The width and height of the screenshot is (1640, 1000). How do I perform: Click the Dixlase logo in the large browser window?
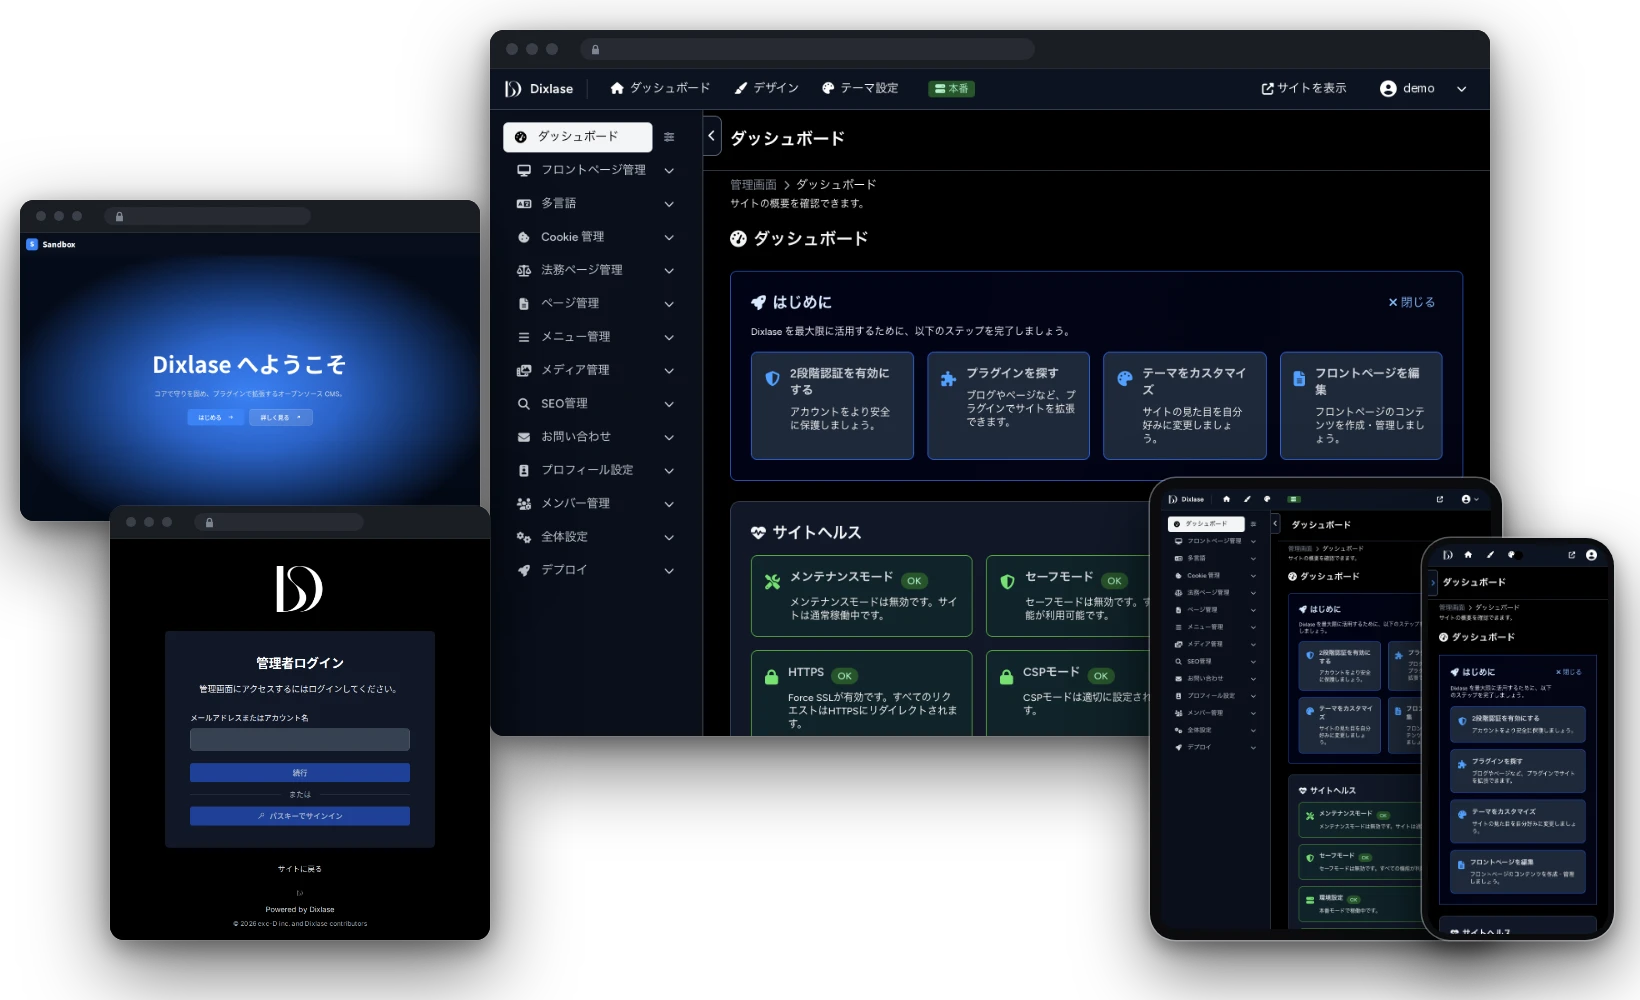[539, 88]
